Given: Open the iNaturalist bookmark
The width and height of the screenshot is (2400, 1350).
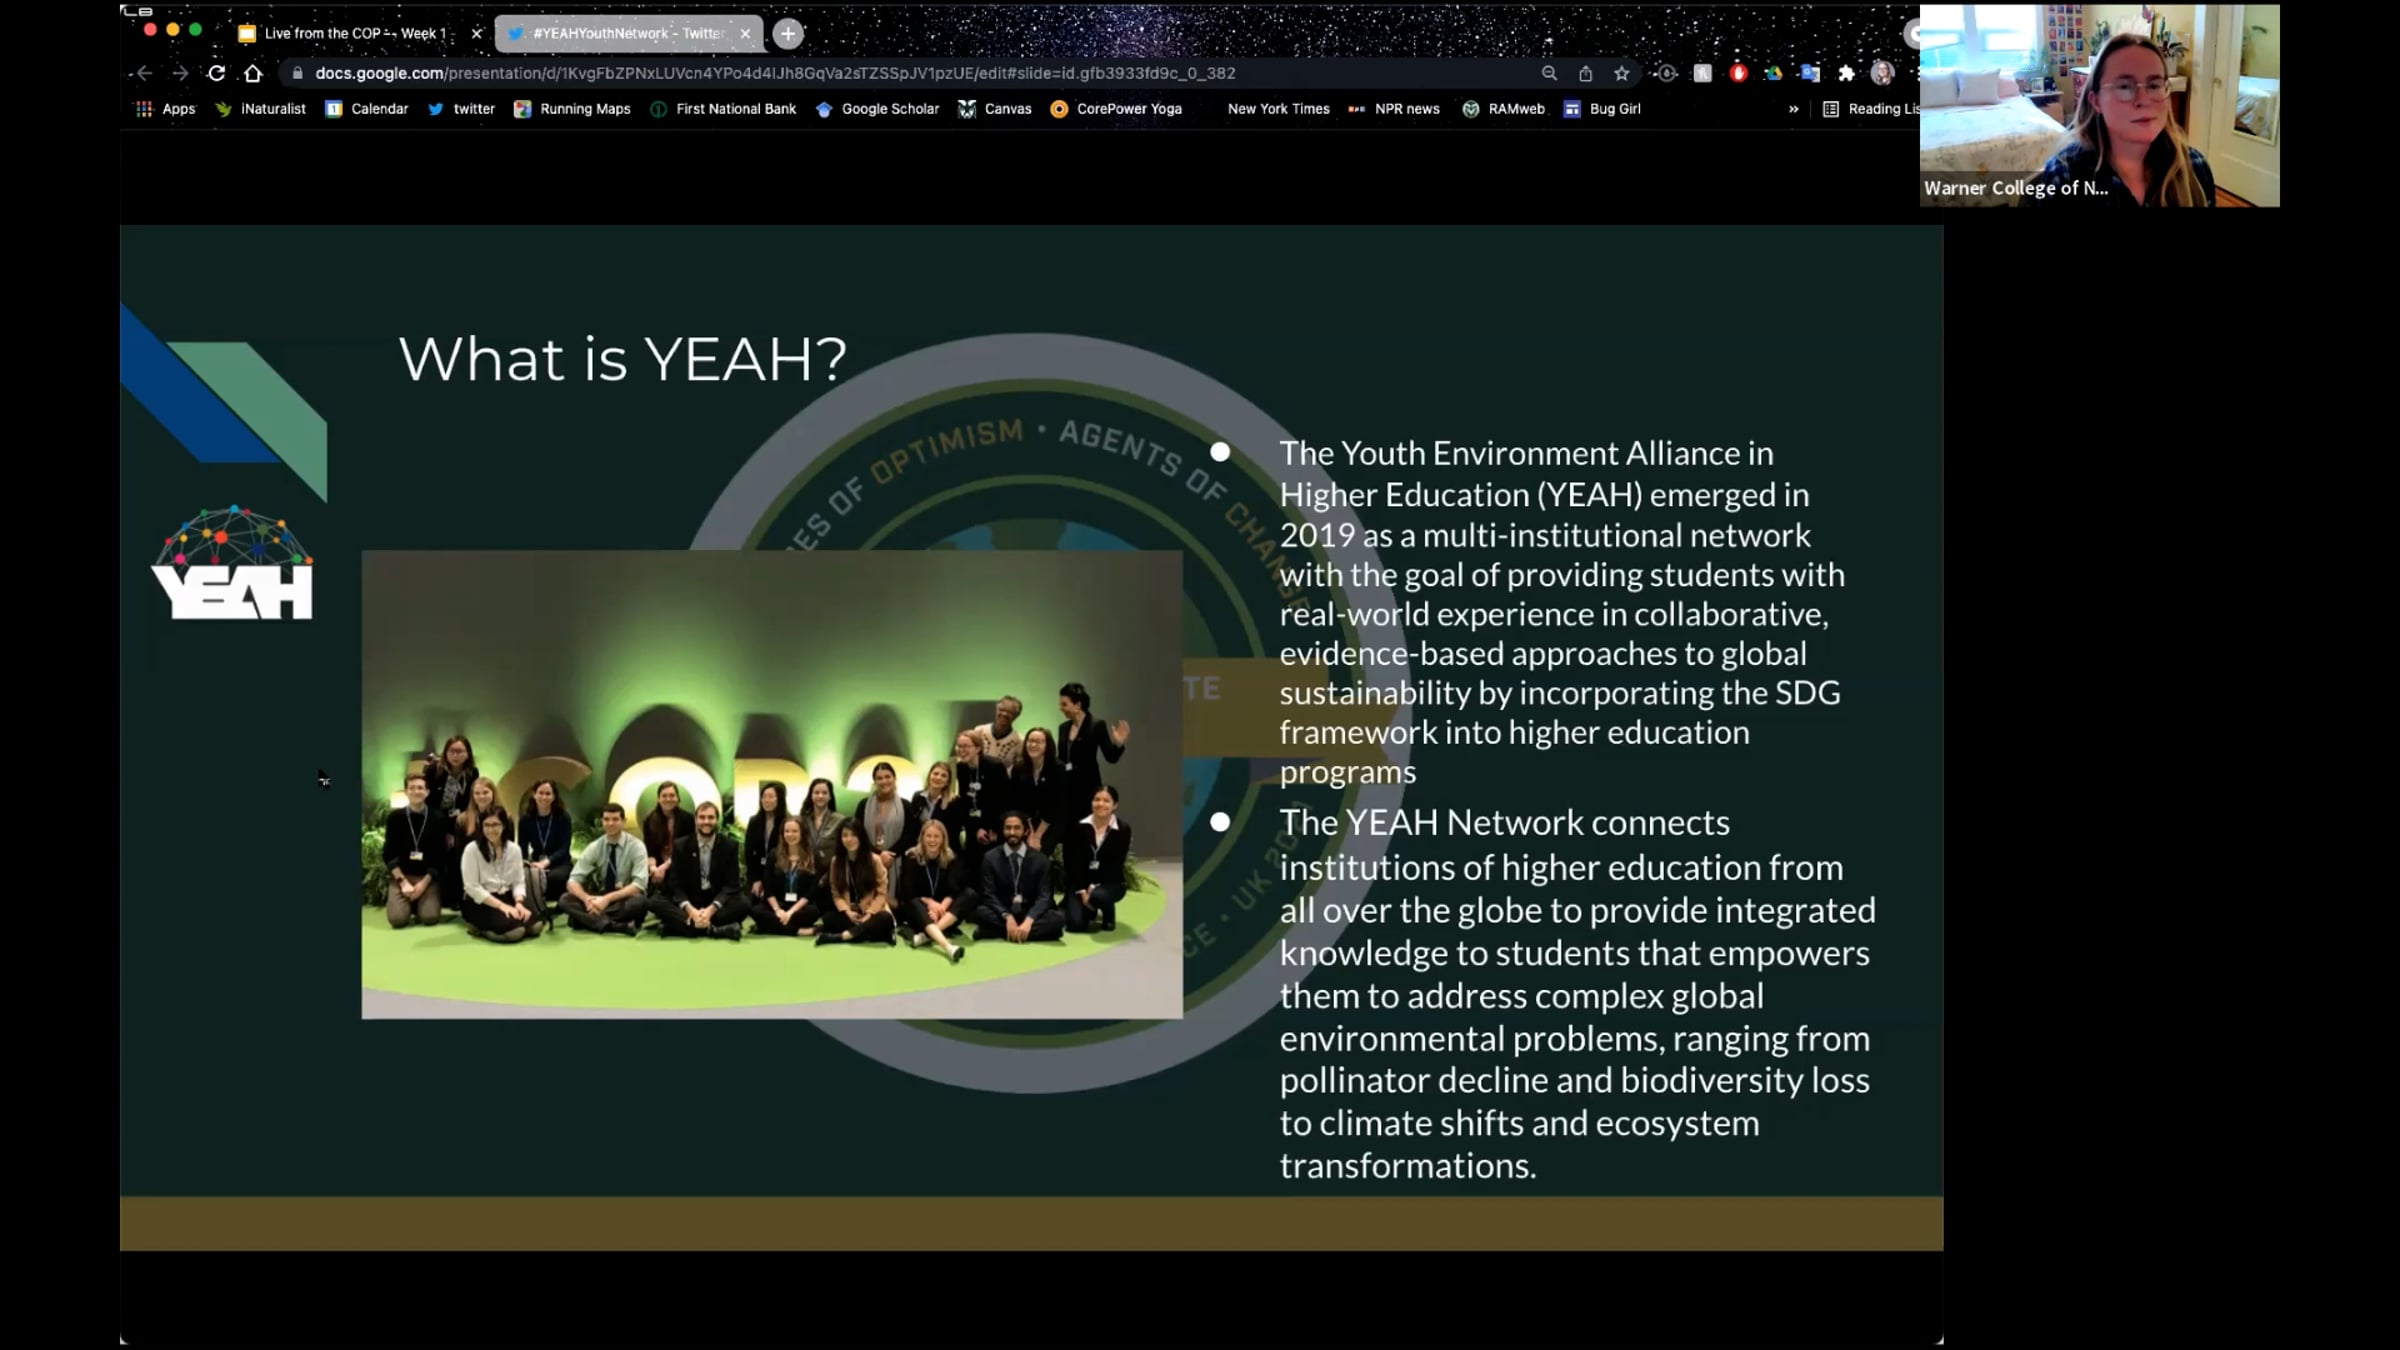Looking at the screenshot, I should click(x=261, y=109).
